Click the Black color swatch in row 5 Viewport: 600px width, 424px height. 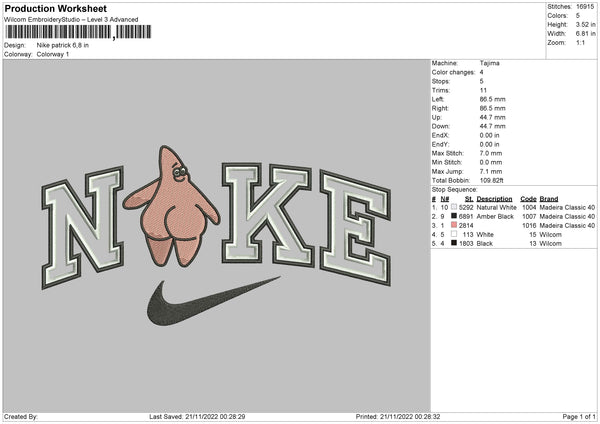(454, 243)
